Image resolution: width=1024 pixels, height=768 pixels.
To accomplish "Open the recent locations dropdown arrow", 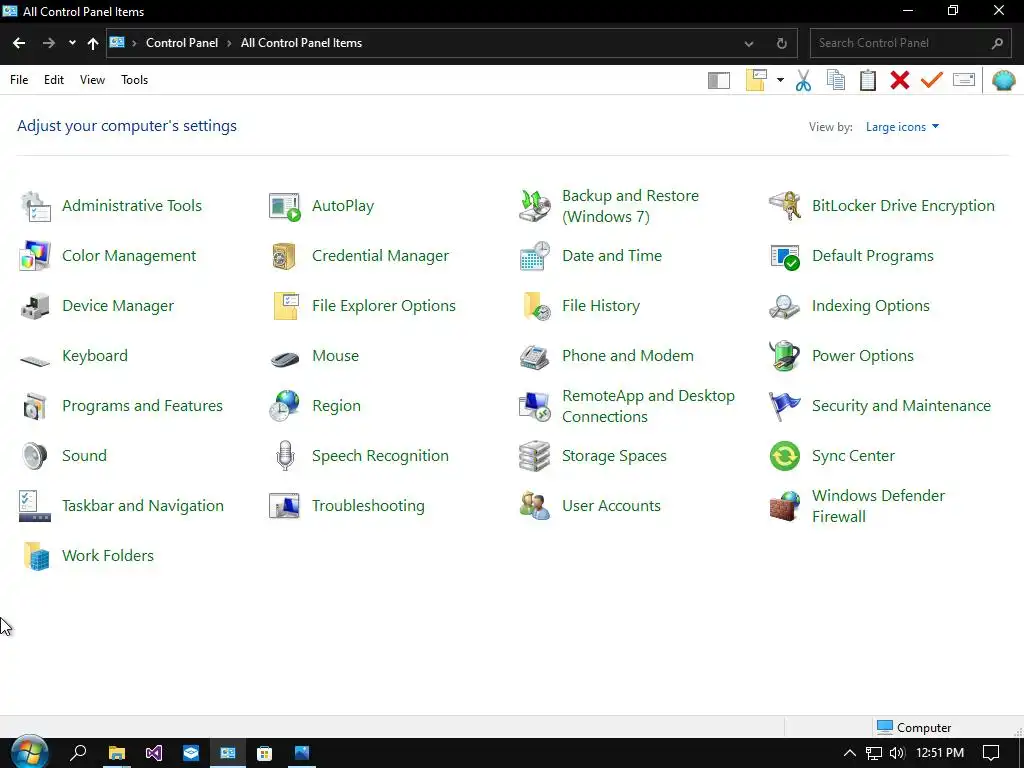I will 72,43.
